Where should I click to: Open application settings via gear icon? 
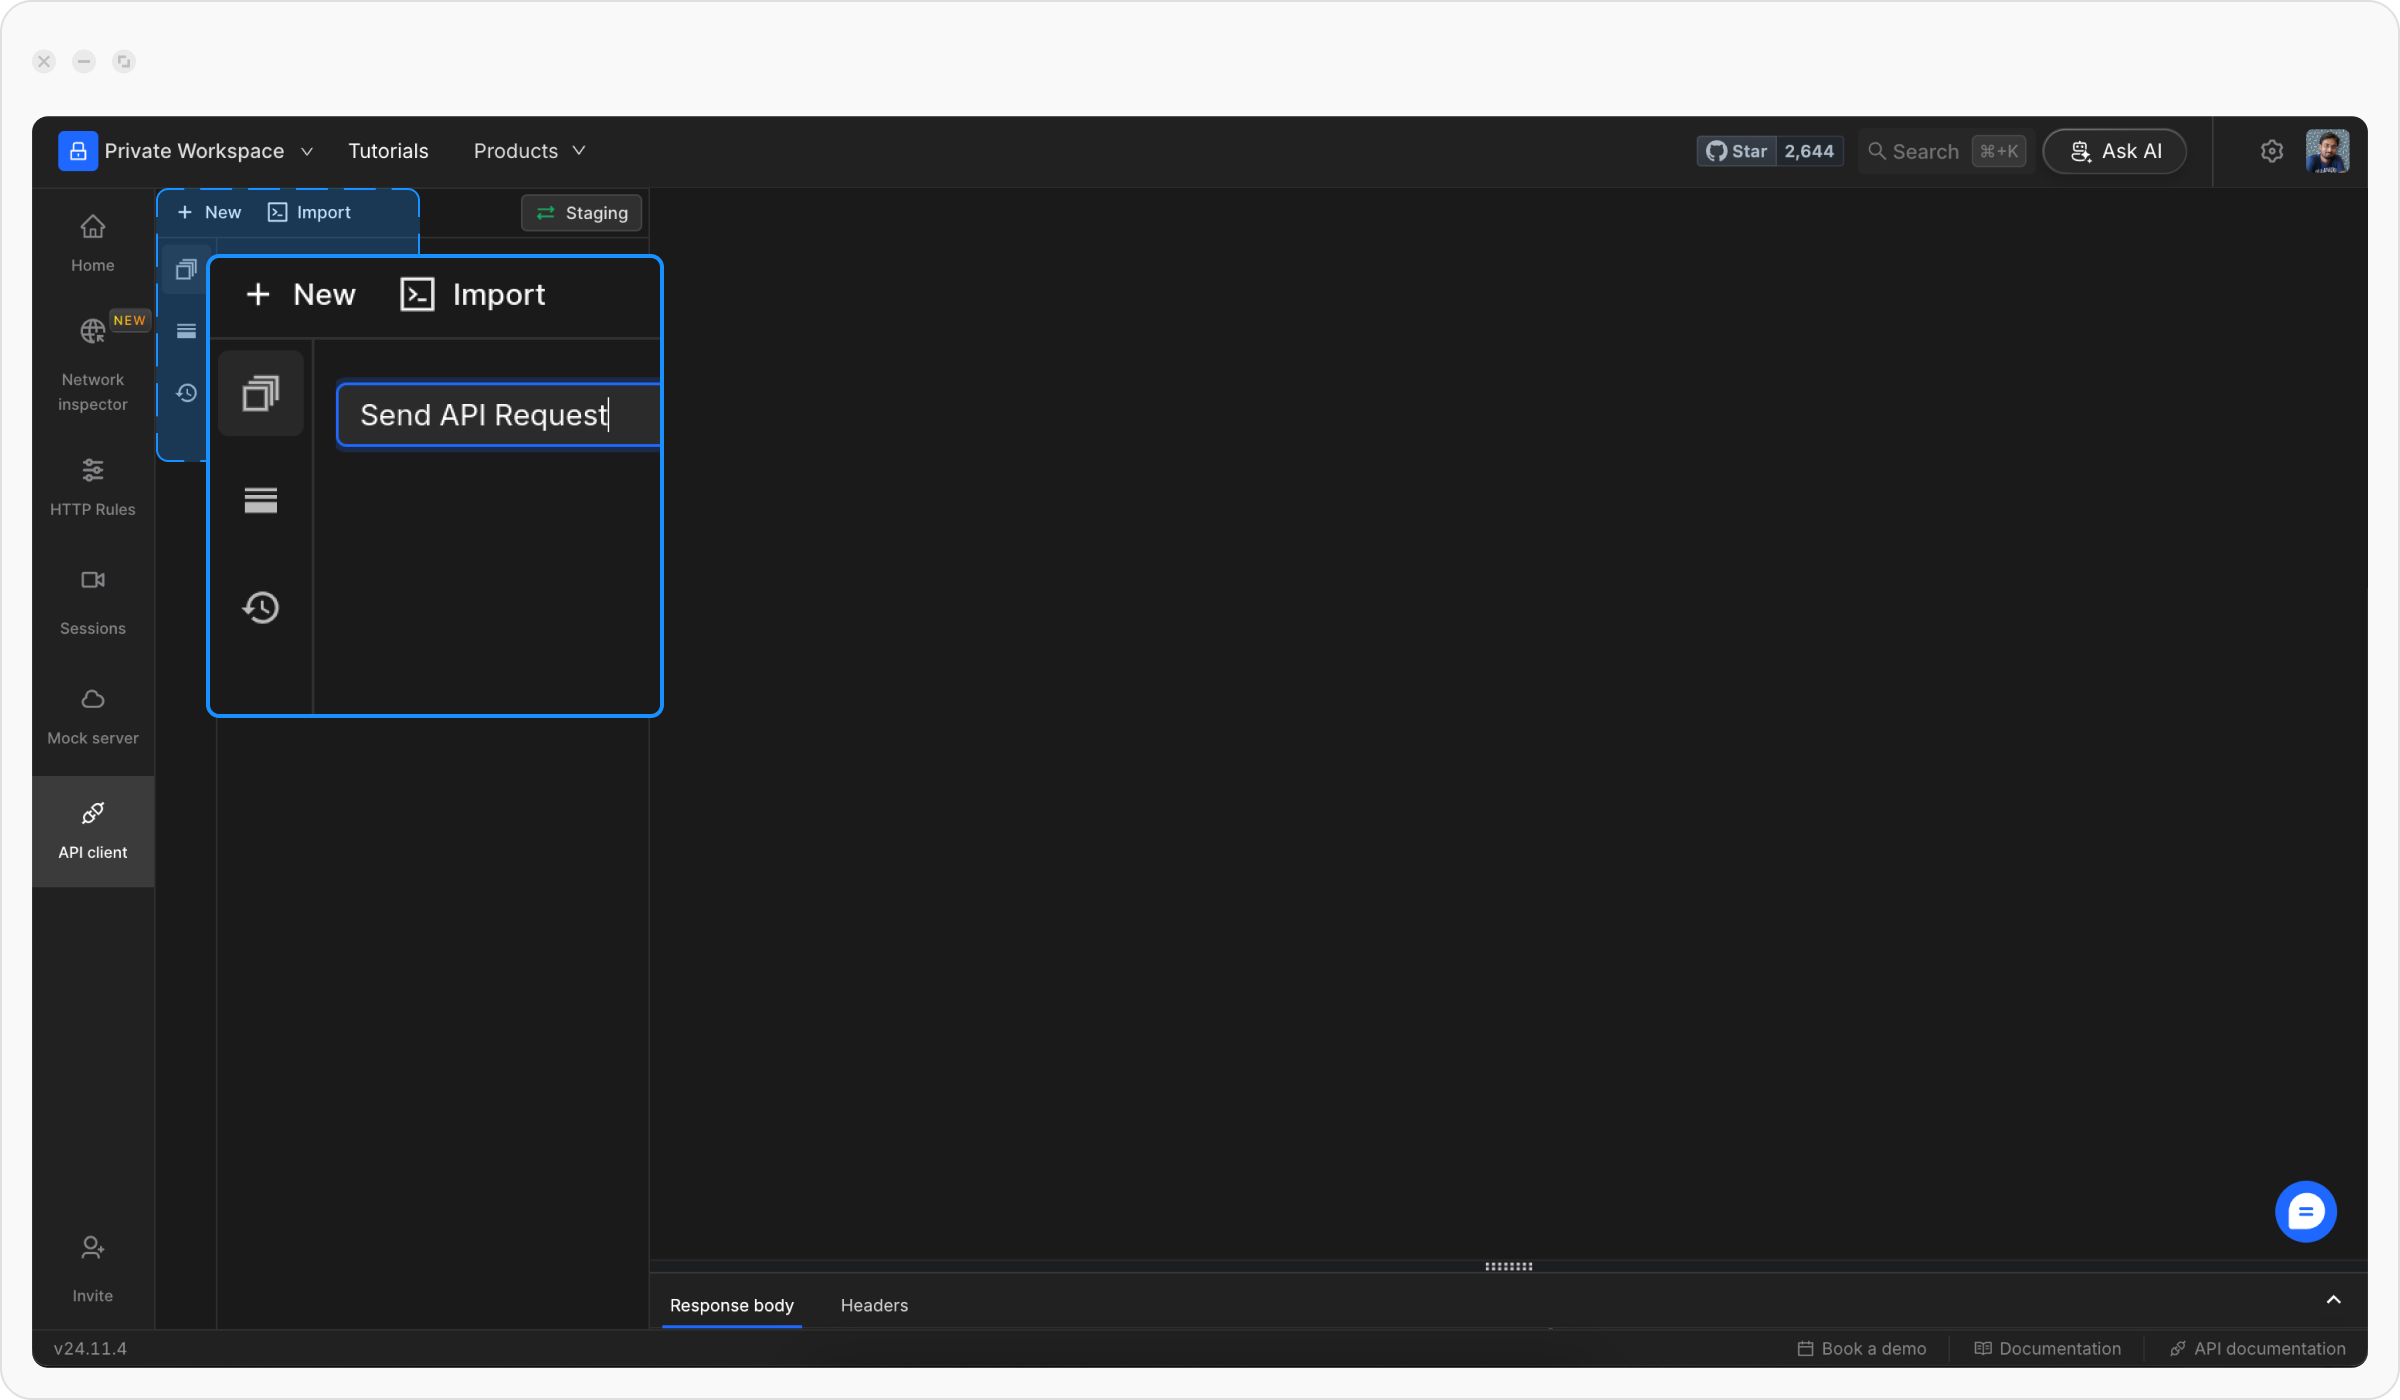pyautogui.click(x=2272, y=151)
